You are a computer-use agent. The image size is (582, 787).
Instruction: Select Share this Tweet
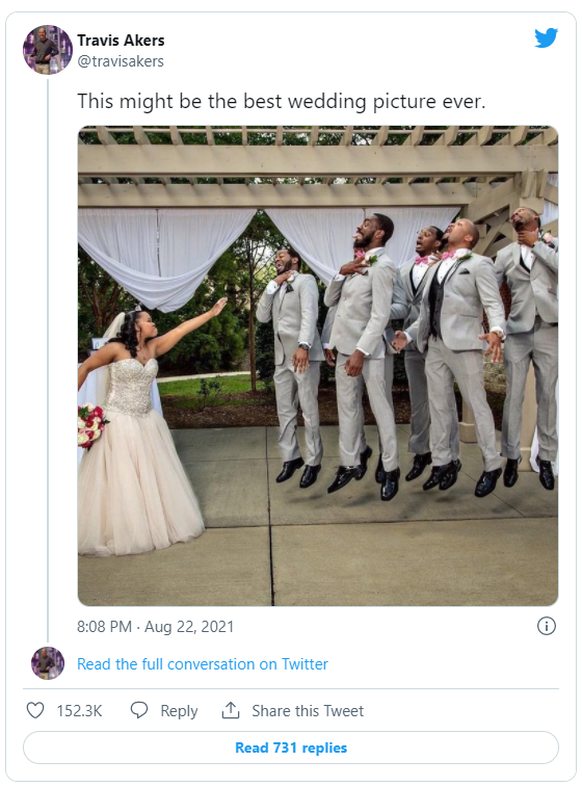coord(308,711)
